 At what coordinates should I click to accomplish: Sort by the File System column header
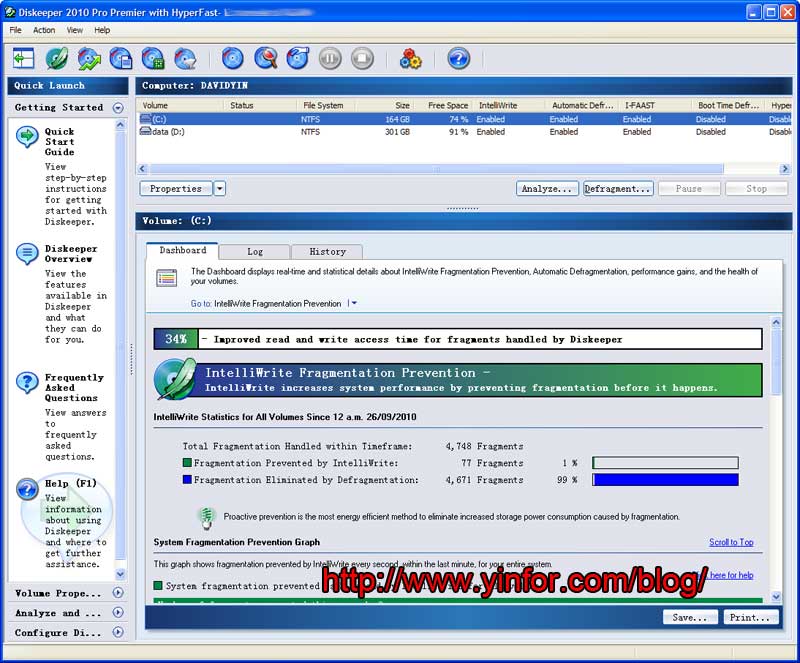coord(326,105)
